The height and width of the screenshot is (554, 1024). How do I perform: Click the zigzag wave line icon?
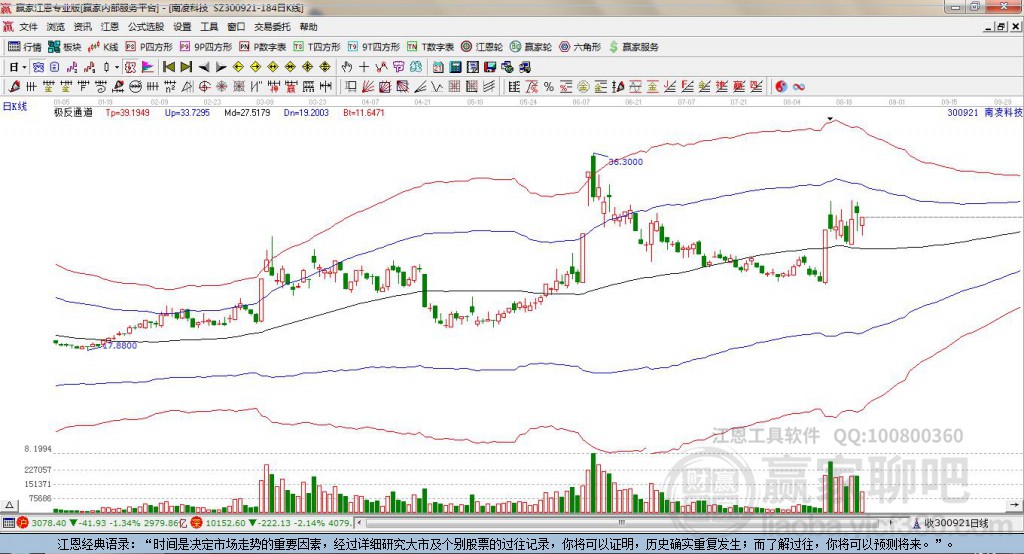click(437, 86)
